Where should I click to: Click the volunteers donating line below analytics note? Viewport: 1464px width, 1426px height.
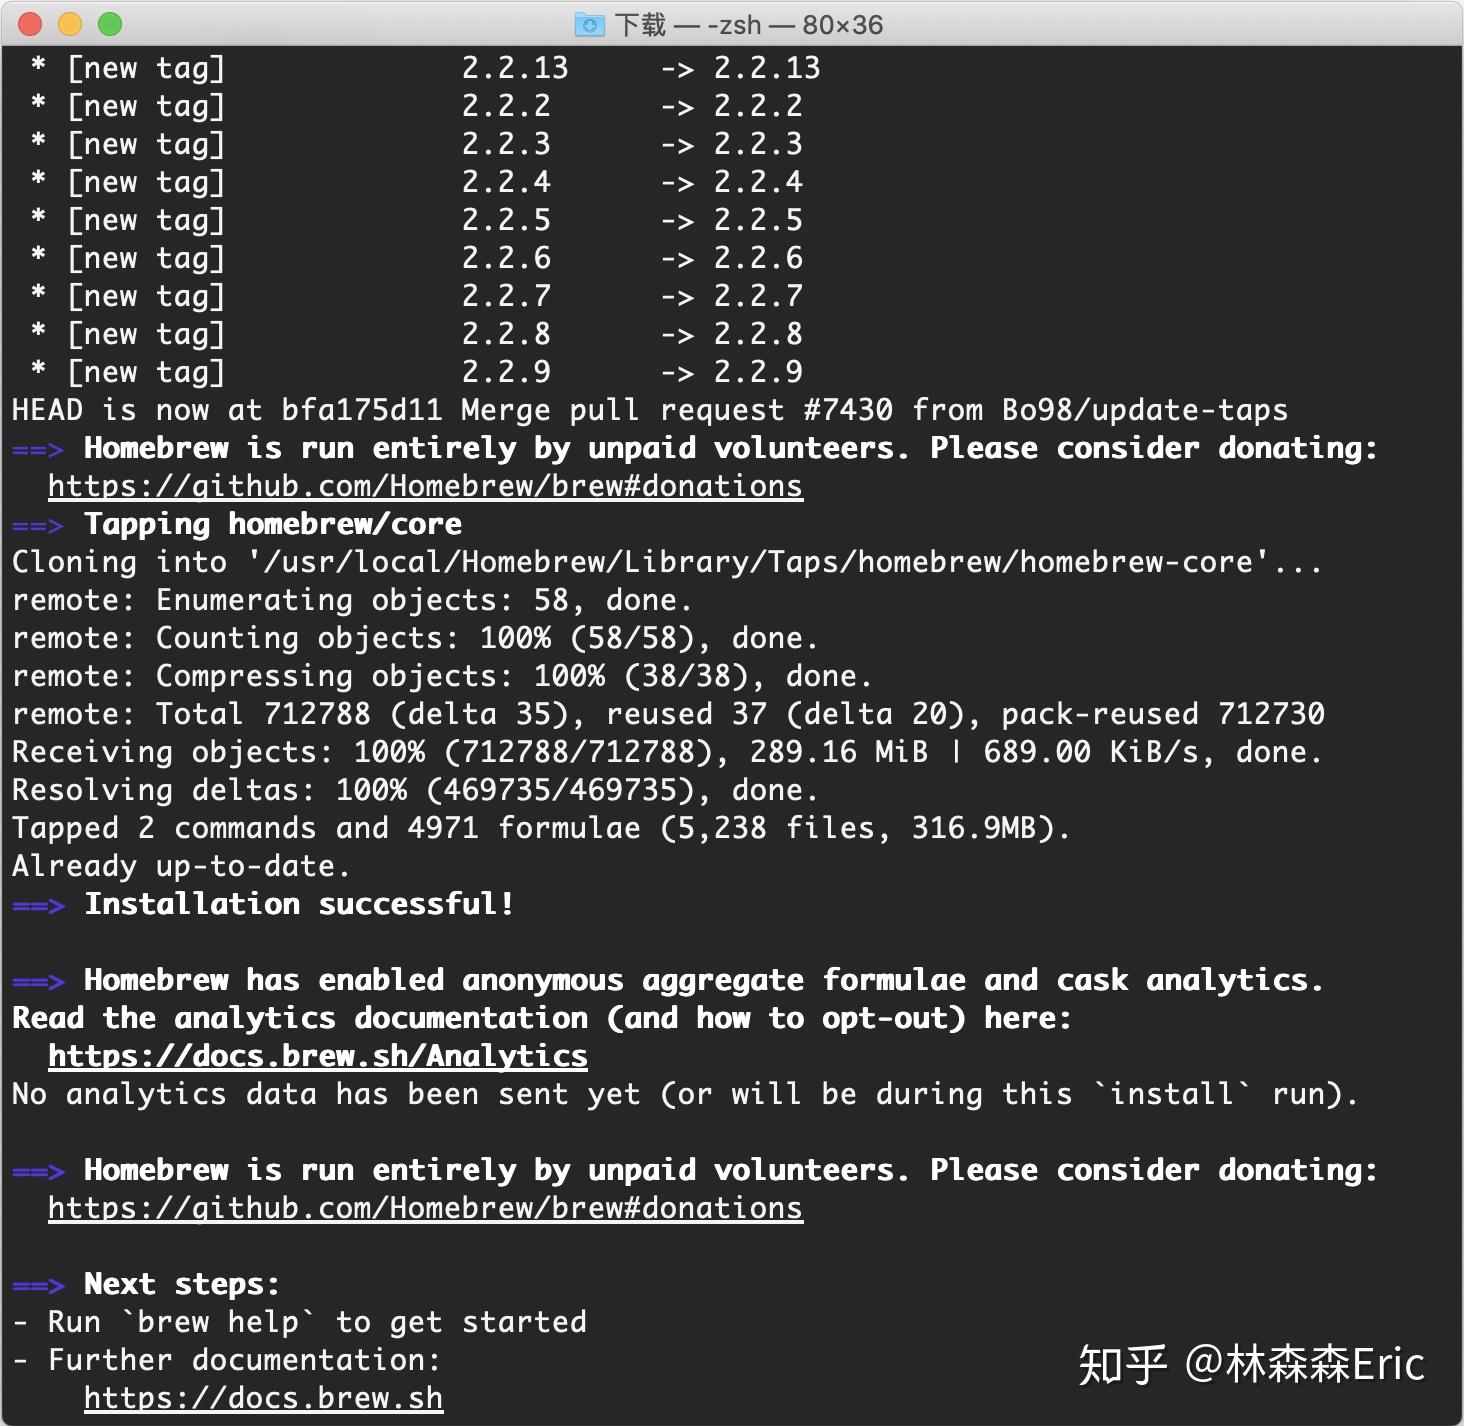695,1170
